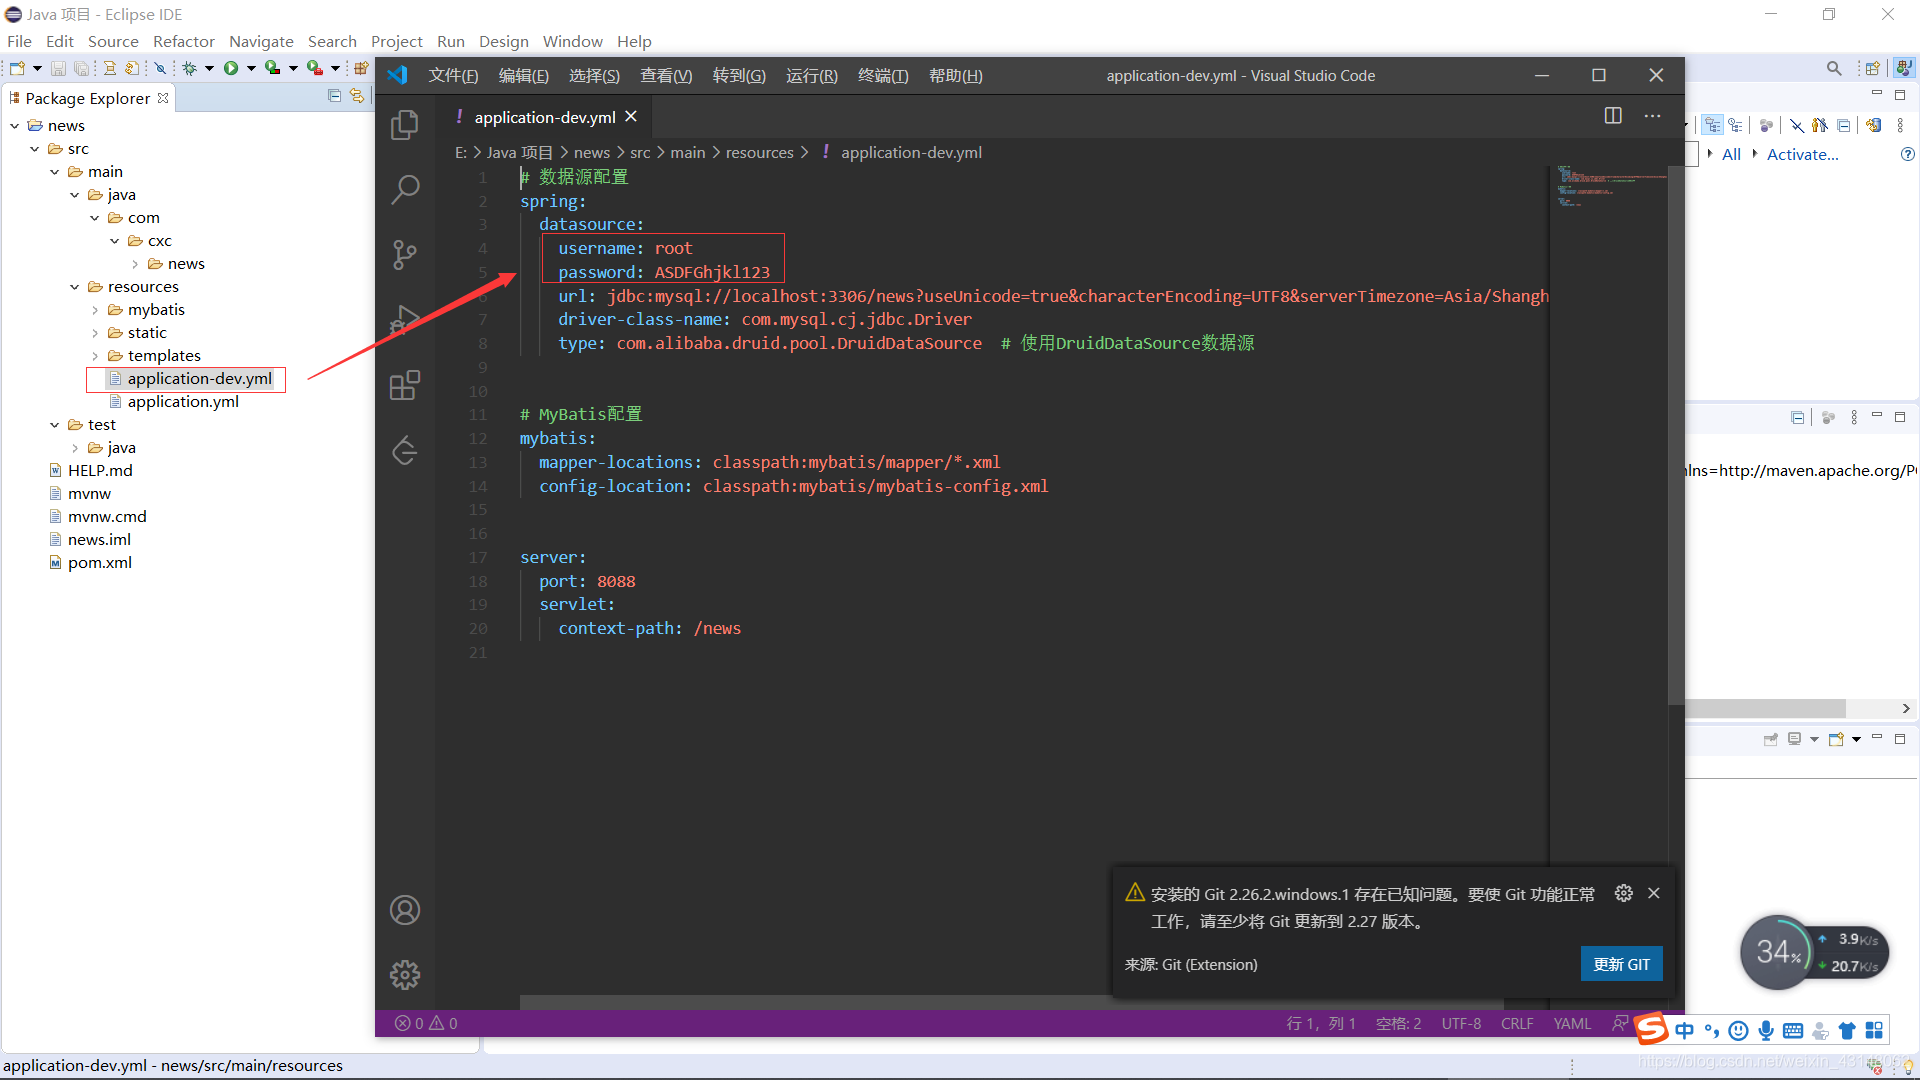The image size is (1920, 1080).
Task: Click split editor right icon
Action: pyautogui.click(x=1613, y=116)
